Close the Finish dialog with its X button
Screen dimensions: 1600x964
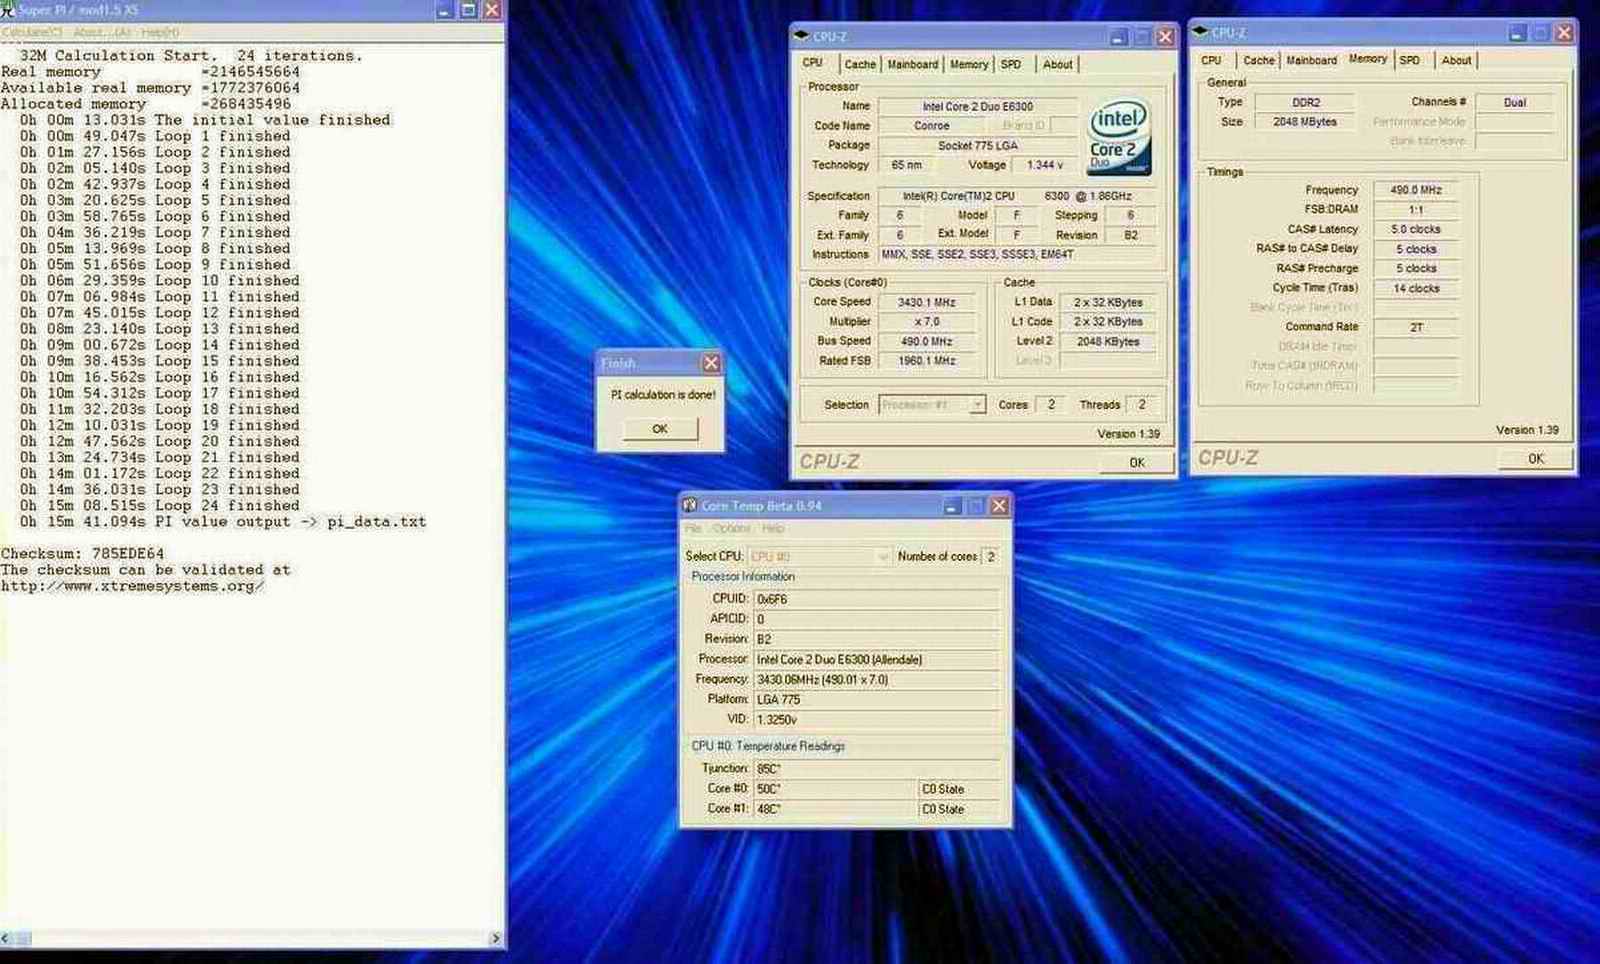coord(711,363)
